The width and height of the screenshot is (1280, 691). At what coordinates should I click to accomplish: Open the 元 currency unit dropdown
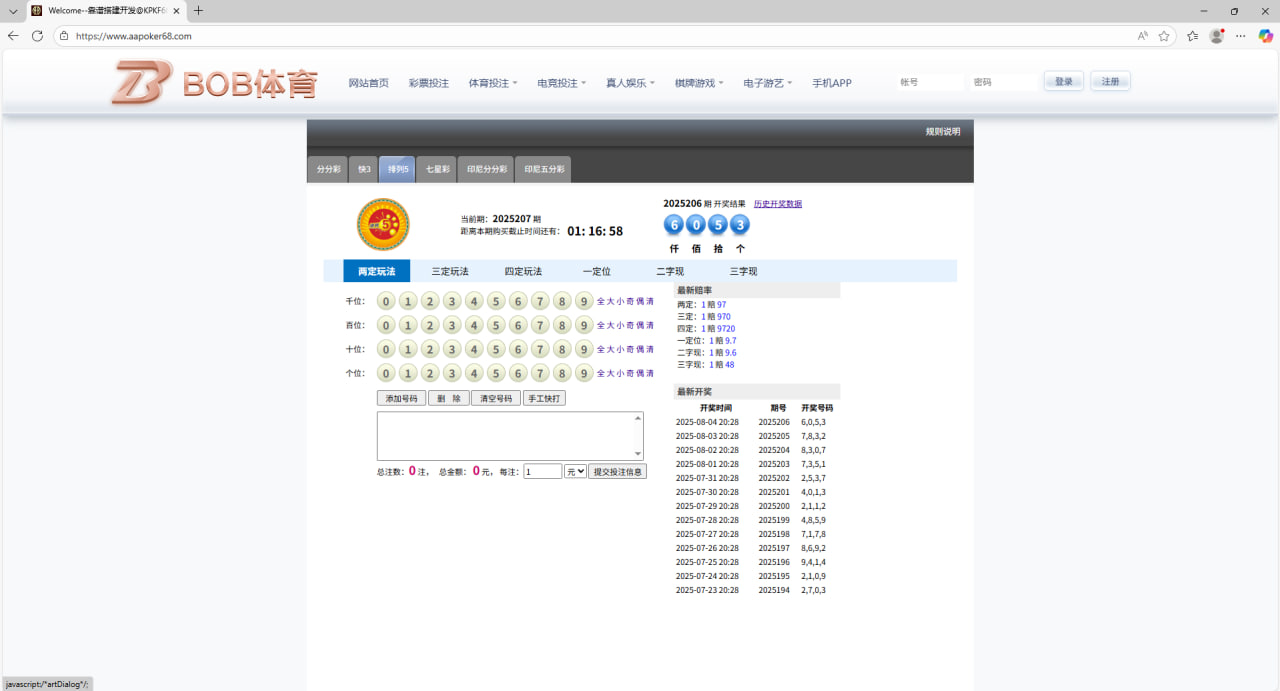coord(575,471)
